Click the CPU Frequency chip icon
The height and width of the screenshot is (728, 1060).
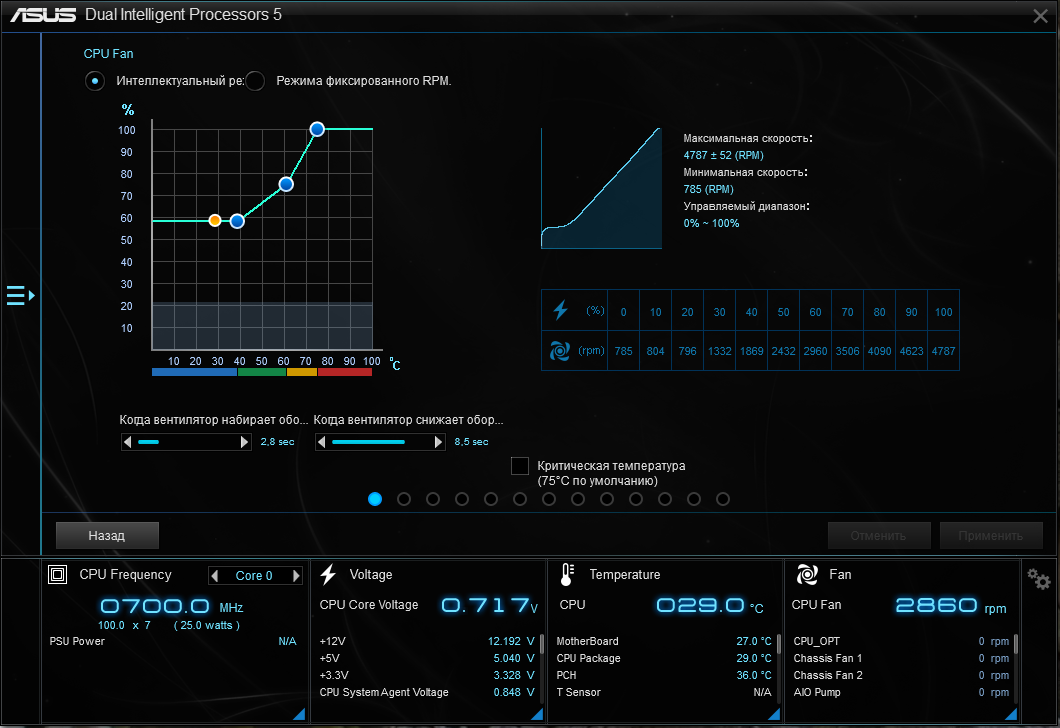coord(57,575)
